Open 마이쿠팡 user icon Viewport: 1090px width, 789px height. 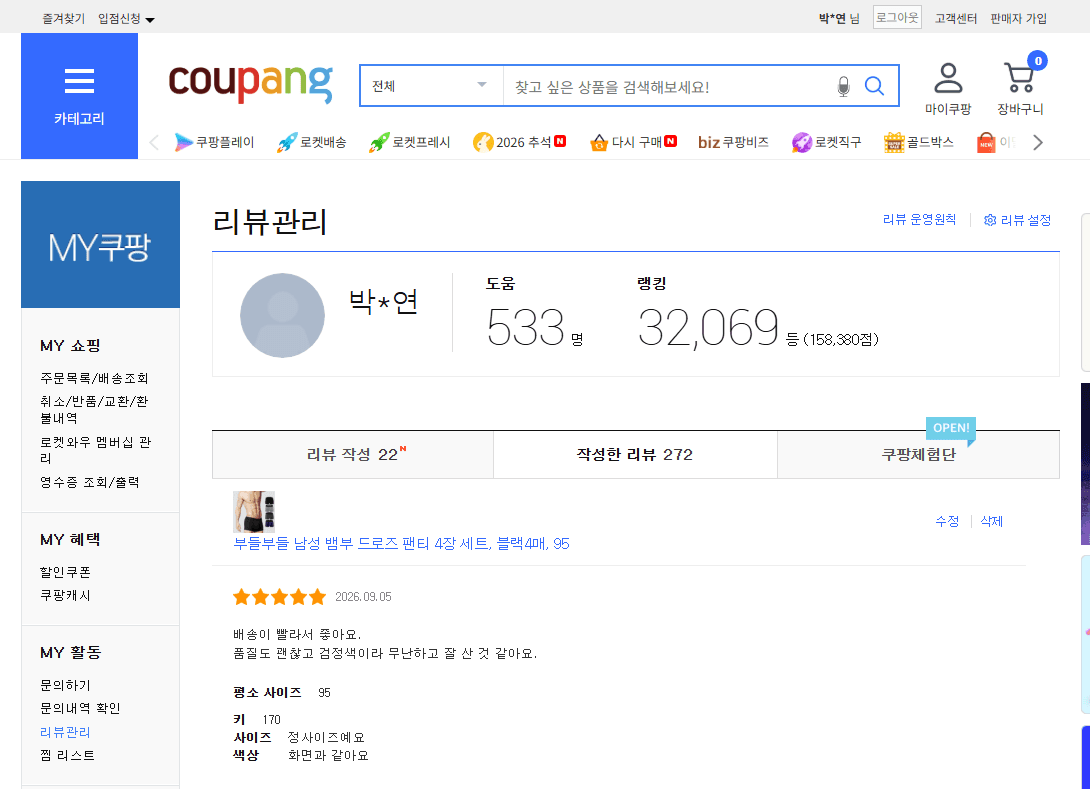(947, 88)
